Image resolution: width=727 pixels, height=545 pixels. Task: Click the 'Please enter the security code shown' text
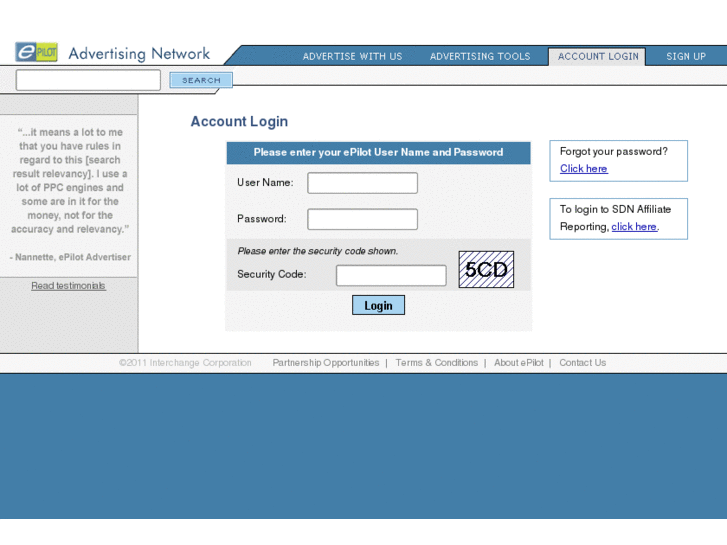(x=318, y=251)
